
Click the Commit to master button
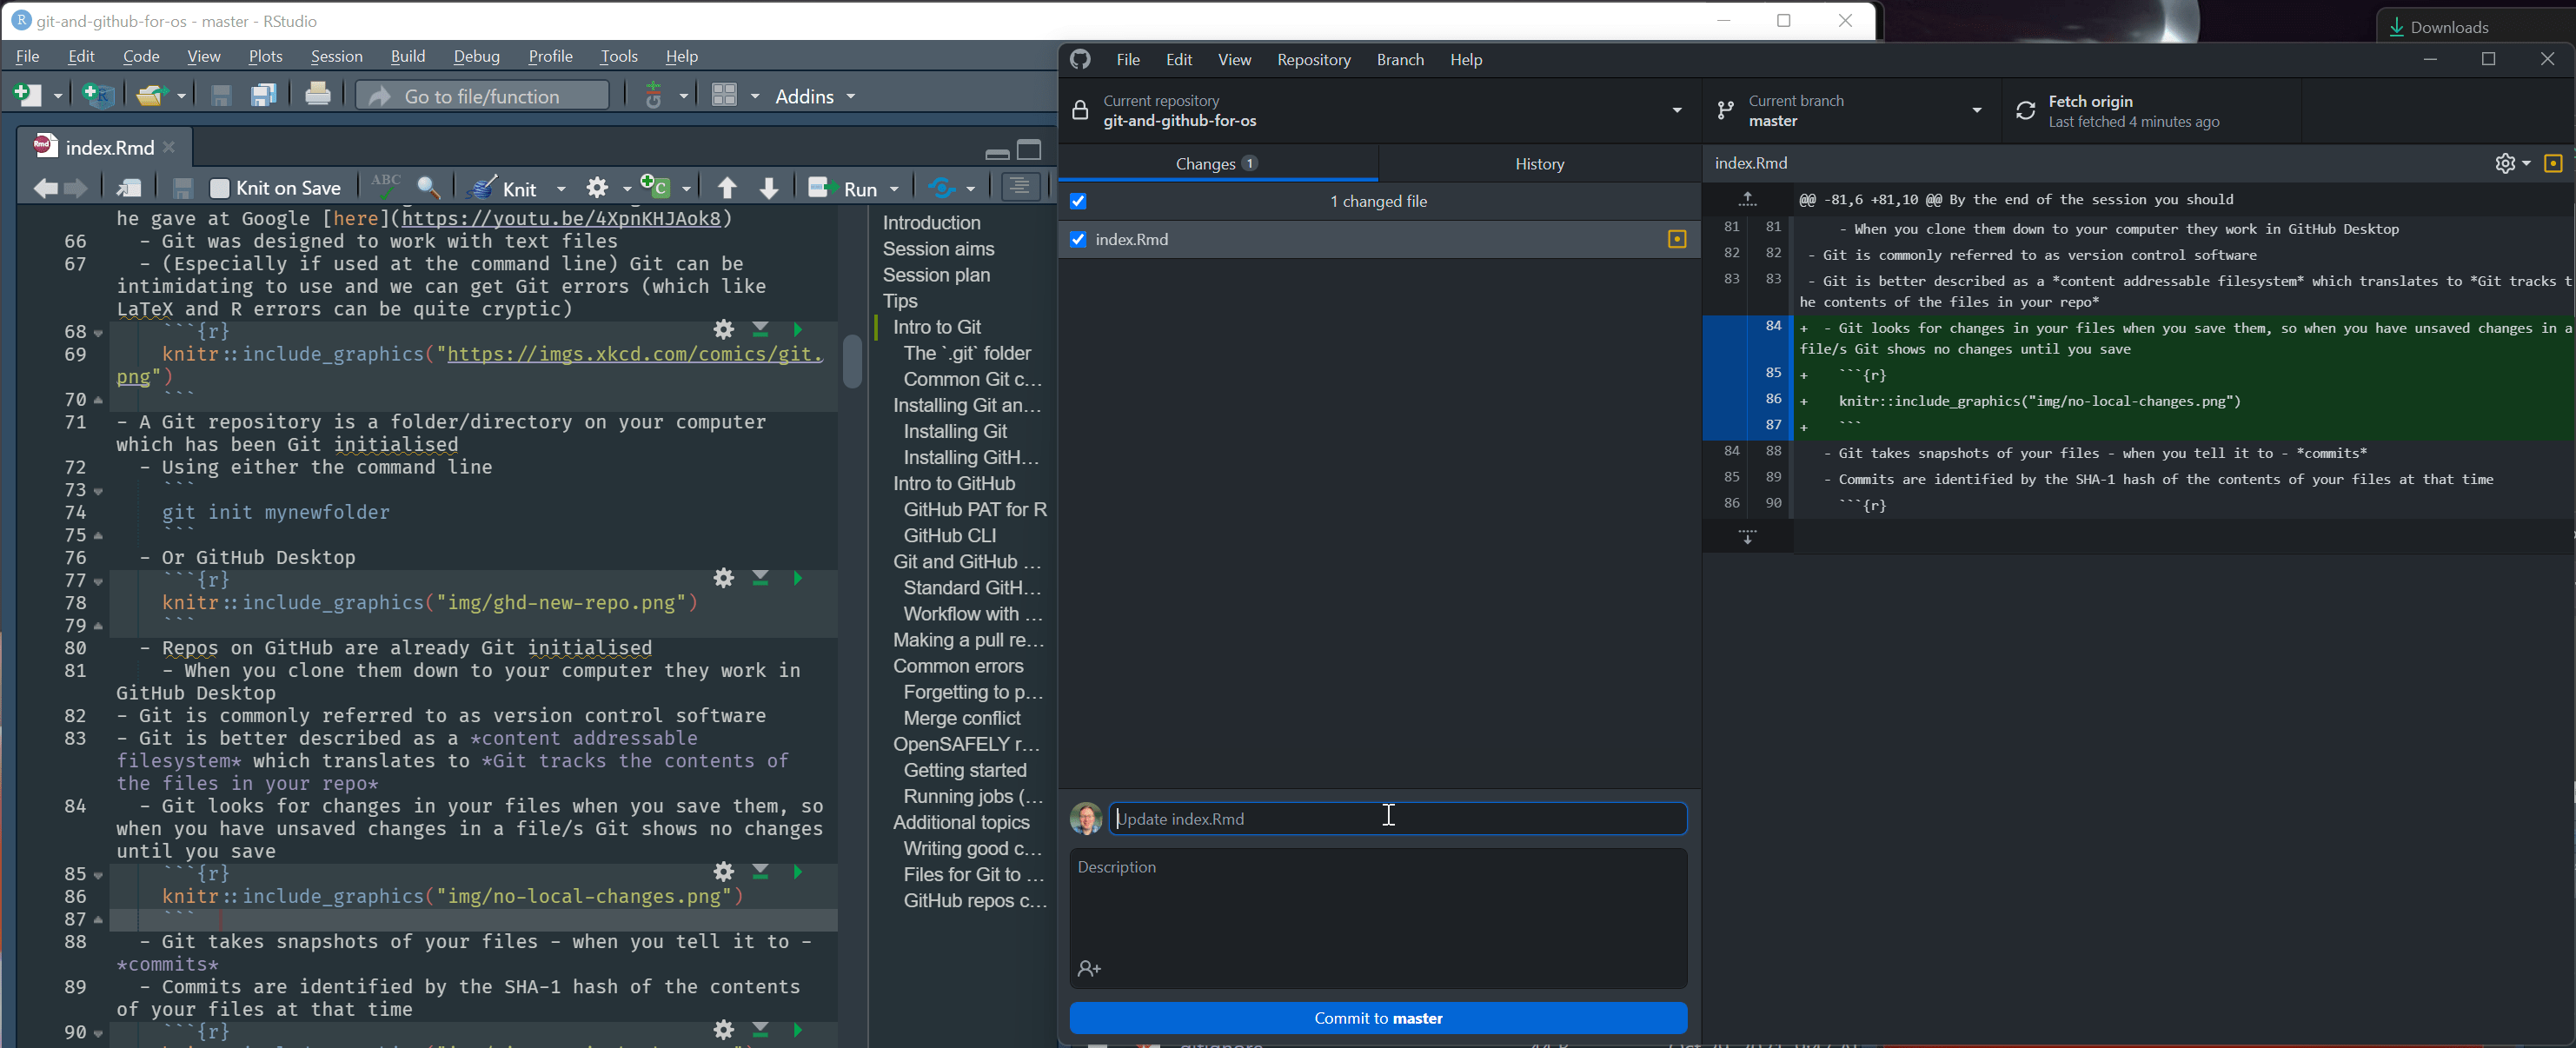[1377, 1018]
